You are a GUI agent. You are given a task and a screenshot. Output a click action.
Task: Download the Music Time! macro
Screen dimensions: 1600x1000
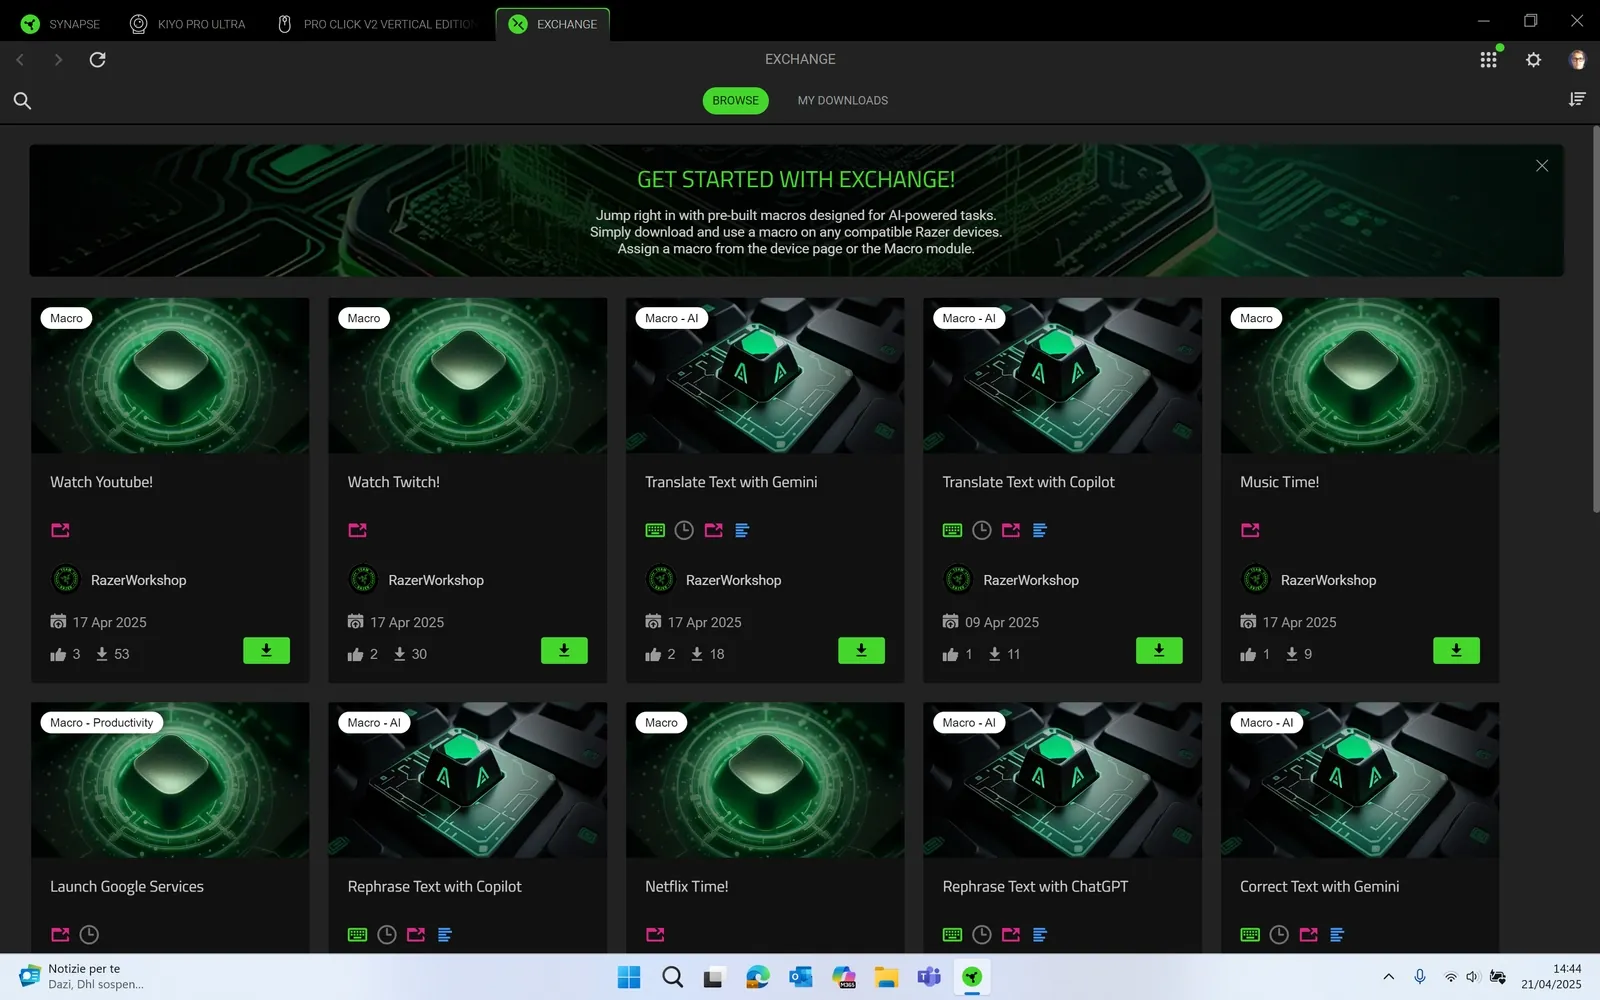click(1456, 650)
